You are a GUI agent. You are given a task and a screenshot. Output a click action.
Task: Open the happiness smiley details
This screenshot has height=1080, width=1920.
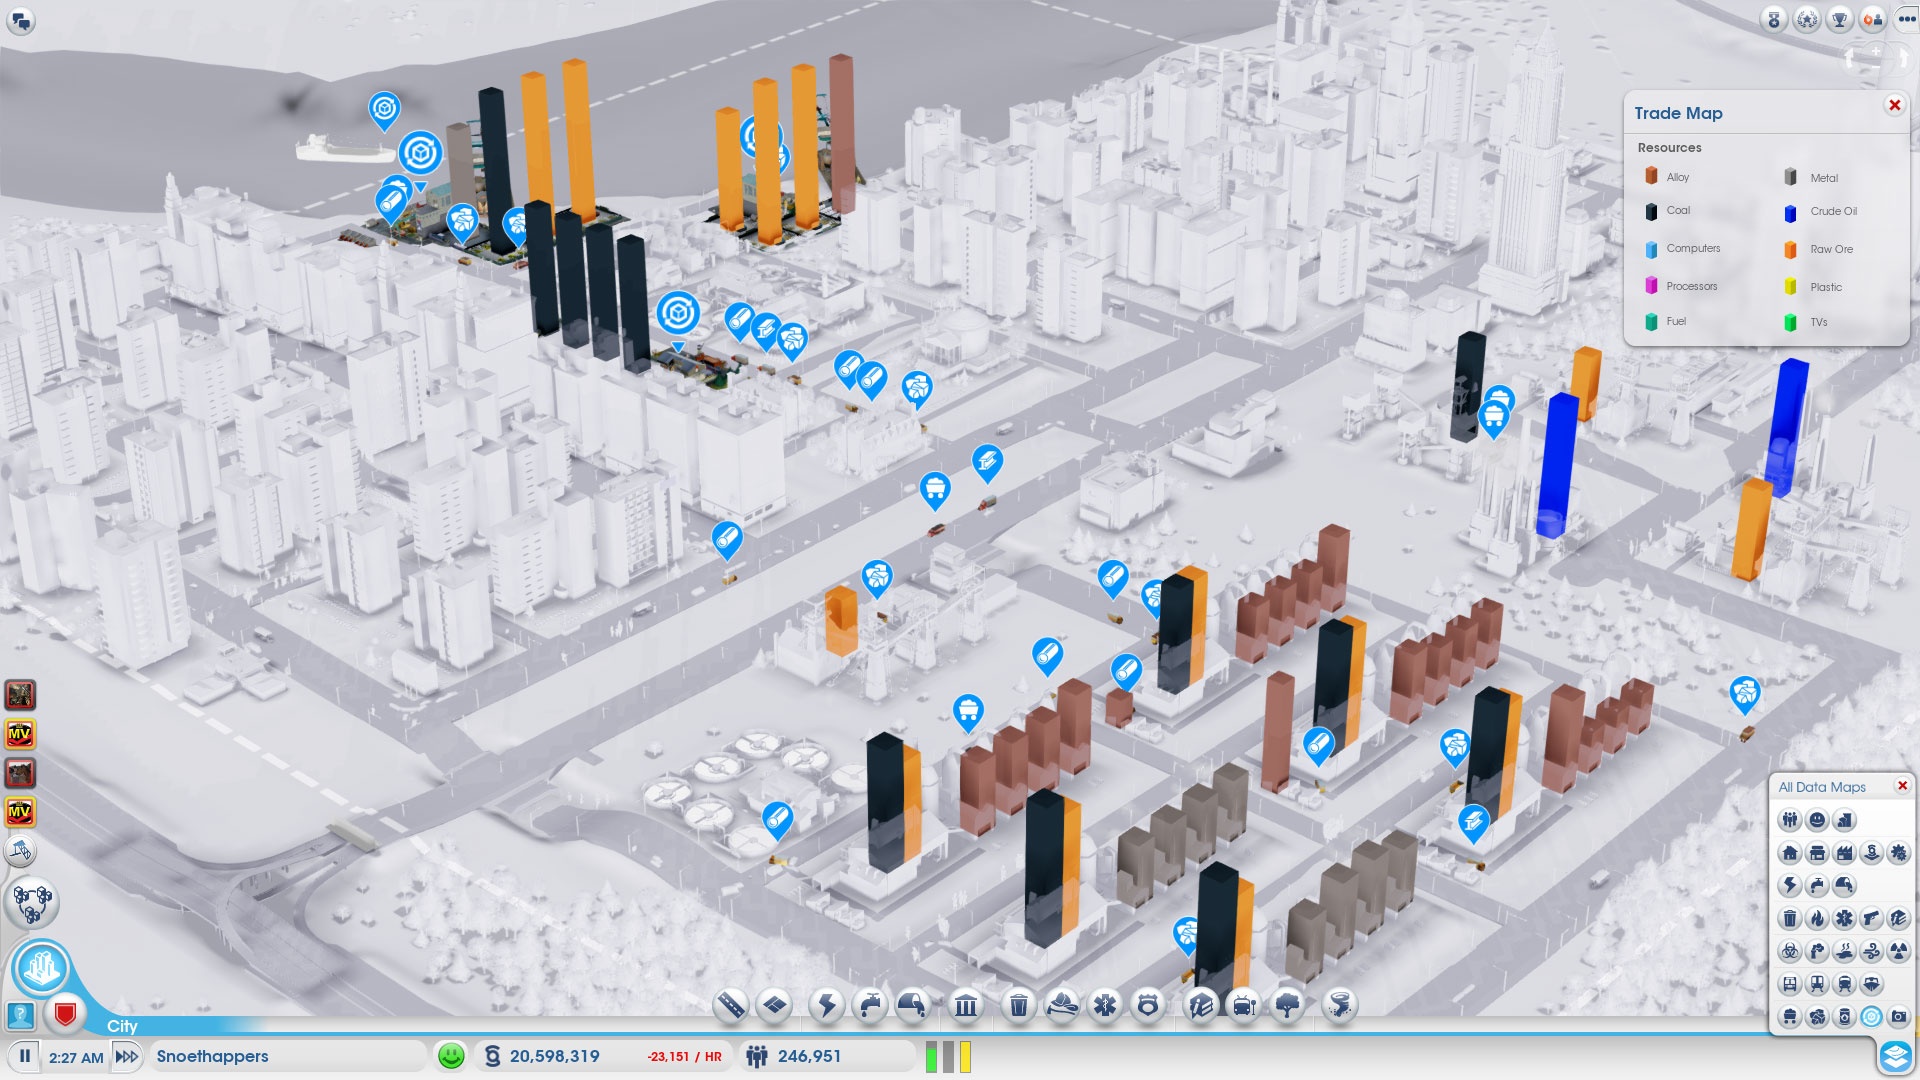point(452,1056)
